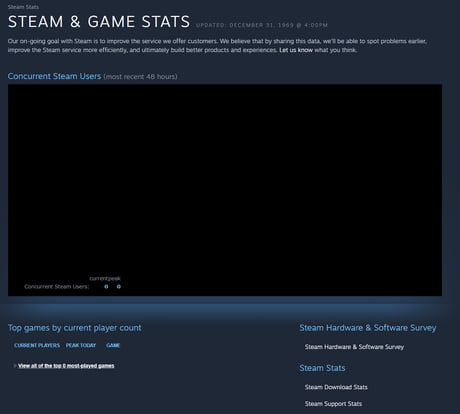
Task: Open the Steam Download Stats link
Action: click(336, 387)
